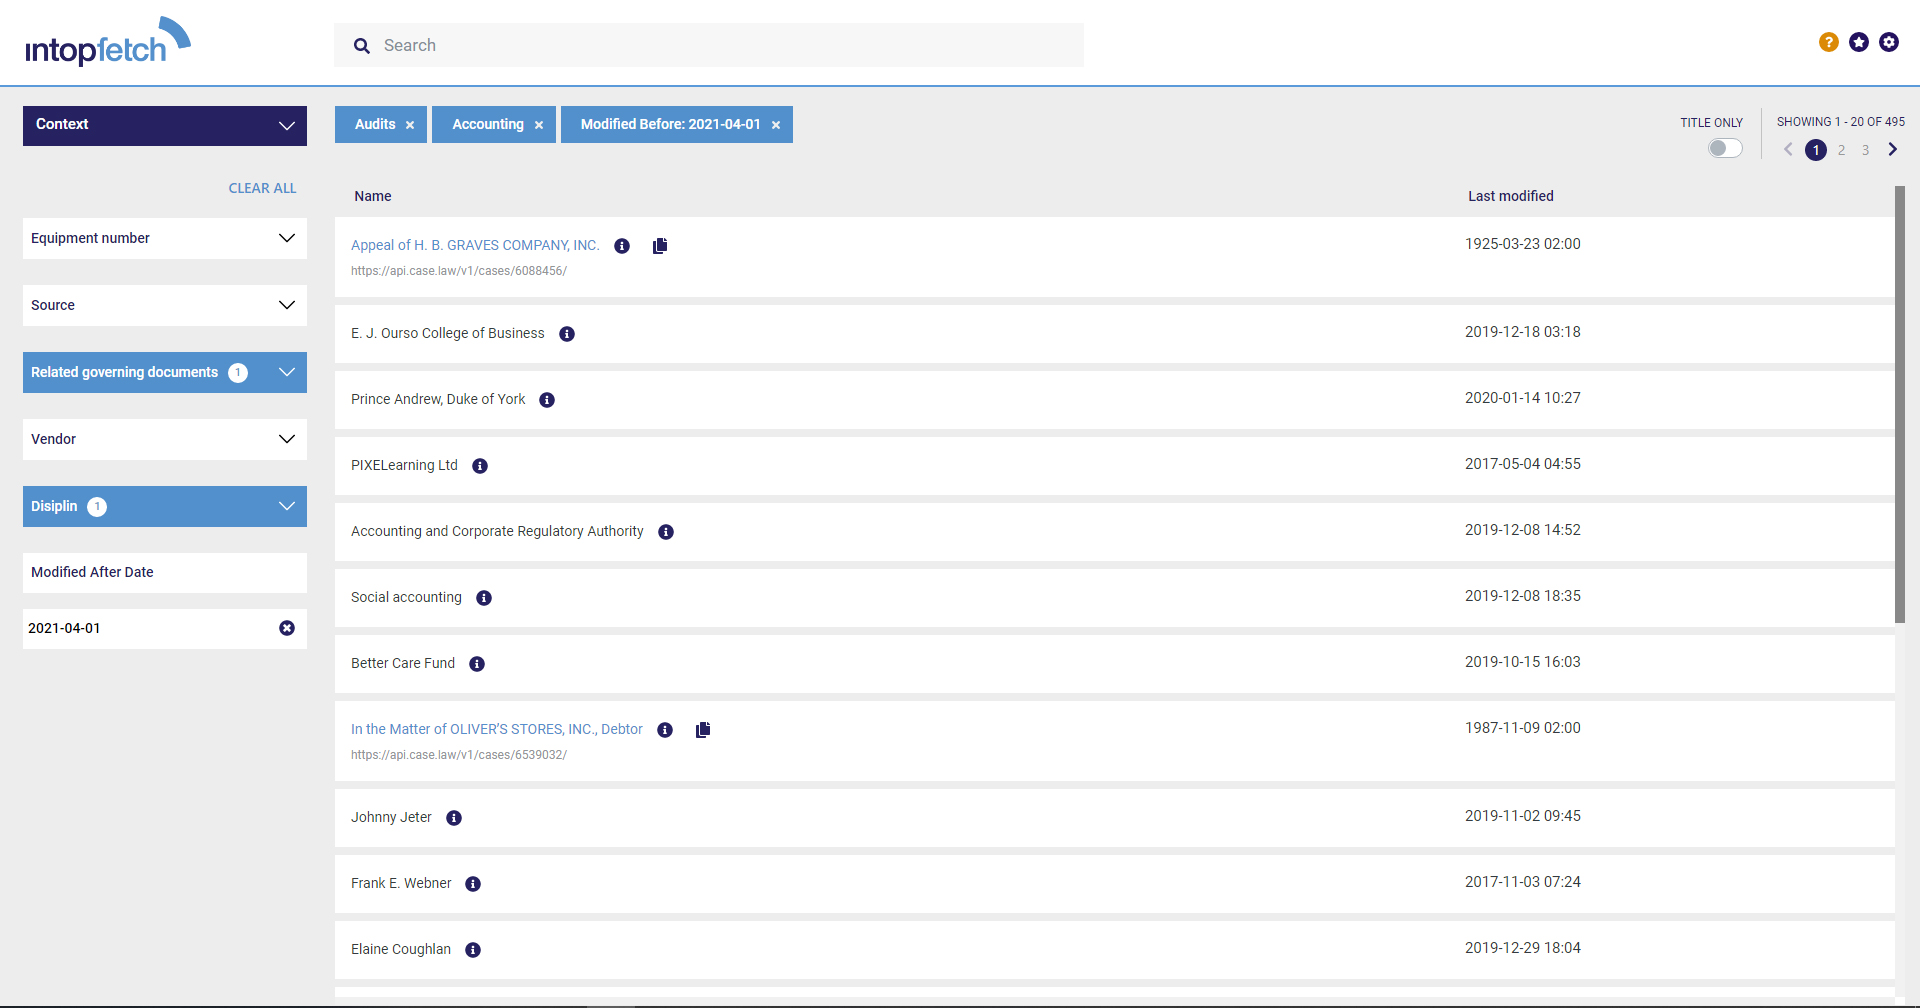Viewport: 1920px width, 1008px height.
Task: Open In the Matter of OLIVER'S STORES link
Action: pyautogui.click(x=497, y=729)
